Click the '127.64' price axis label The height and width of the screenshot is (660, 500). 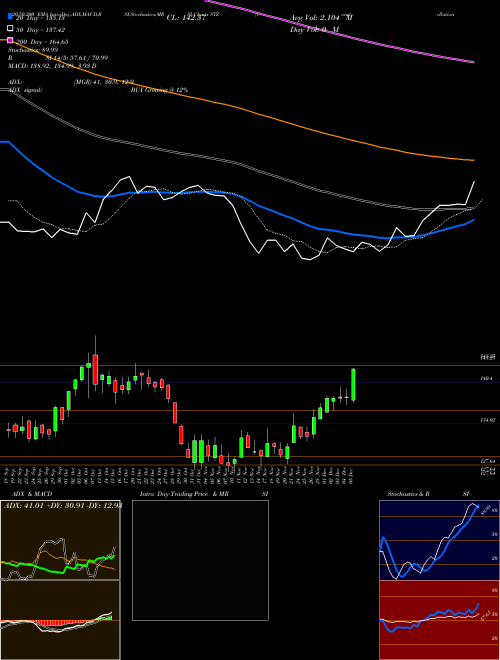point(489,461)
